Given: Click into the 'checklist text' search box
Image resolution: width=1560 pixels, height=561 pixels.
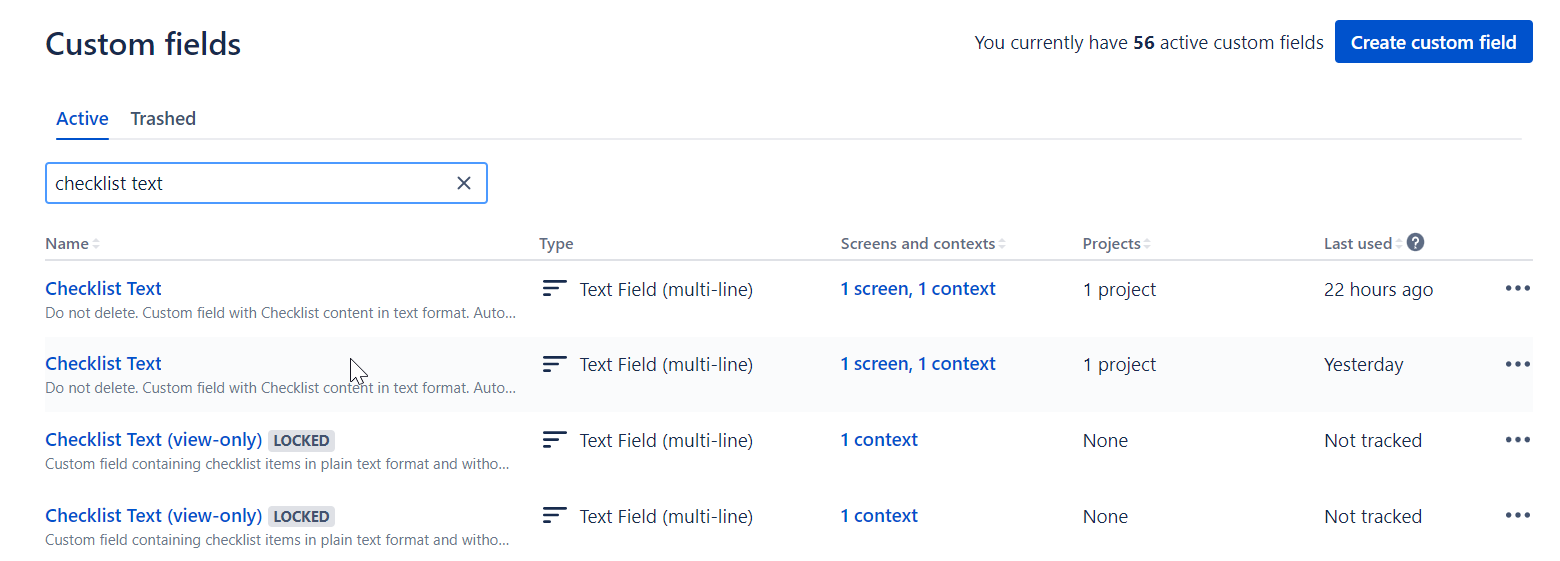Looking at the screenshot, I should [250, 183].
